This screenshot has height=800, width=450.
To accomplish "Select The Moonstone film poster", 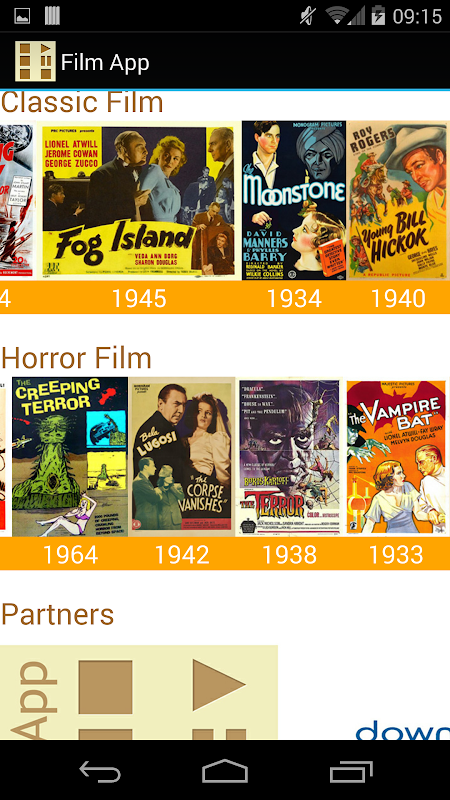I will click(294, 201).
